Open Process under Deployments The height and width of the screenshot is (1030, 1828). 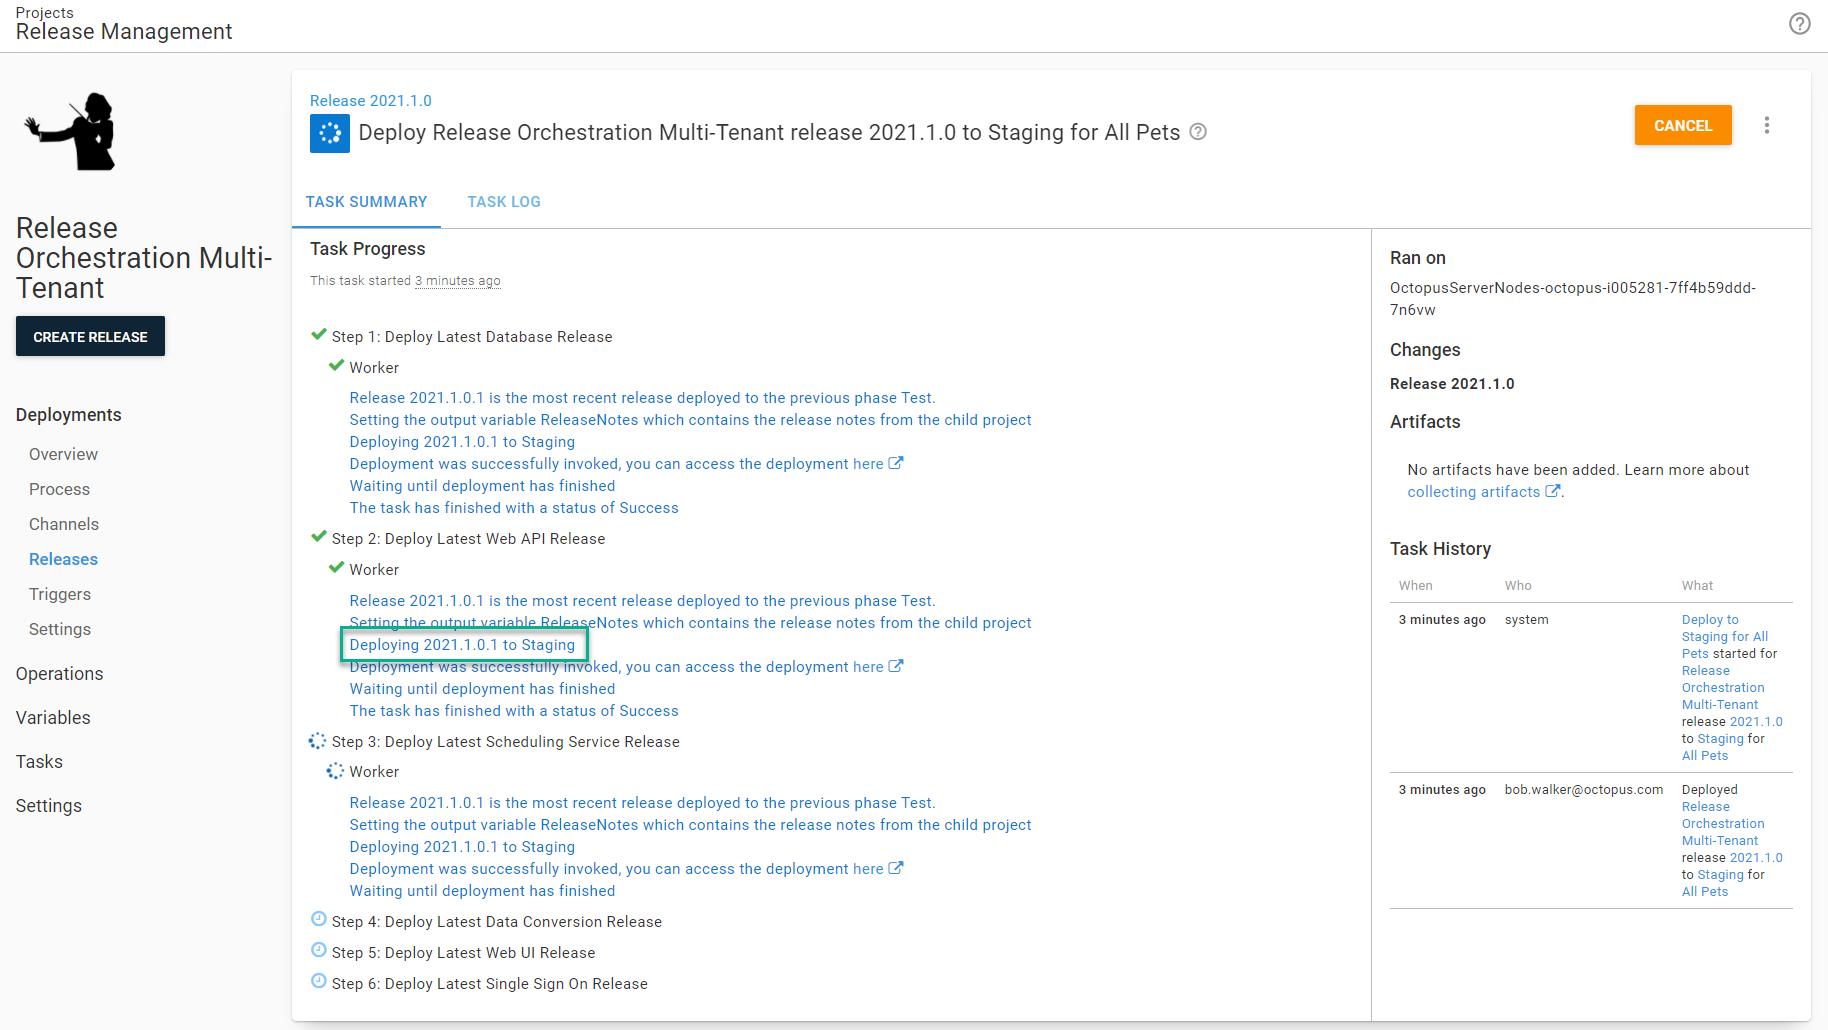[x=59, y=489]
